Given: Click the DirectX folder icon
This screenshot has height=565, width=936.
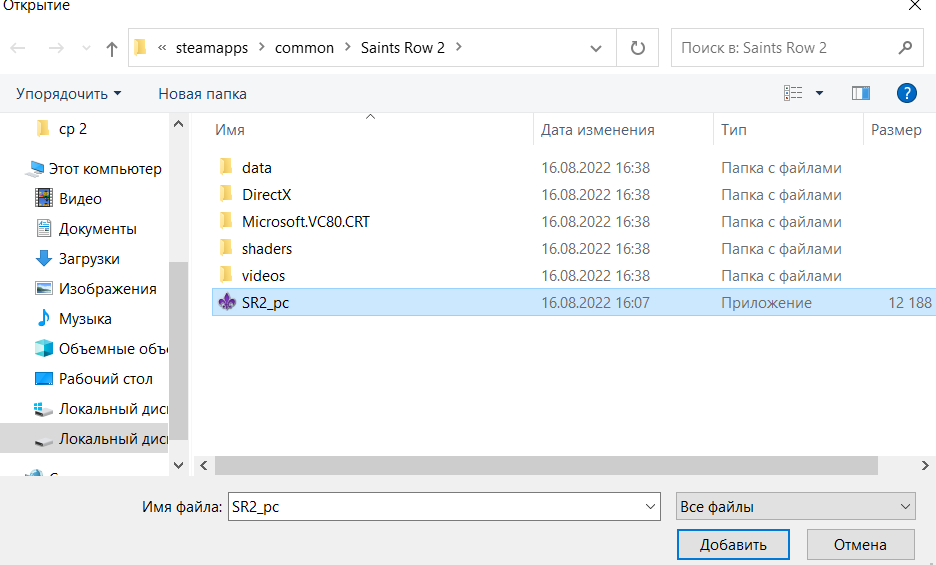Looking at the screenshot, I should pos(226,194).
